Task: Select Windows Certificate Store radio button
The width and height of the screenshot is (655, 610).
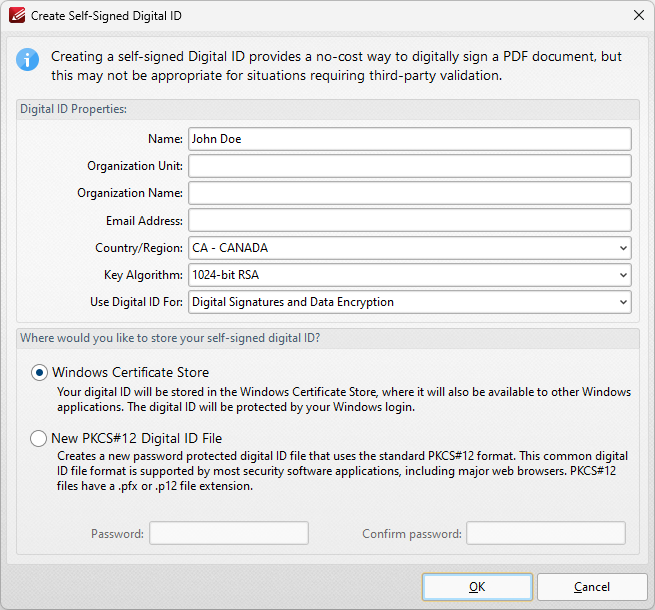Action: point(39,372)
